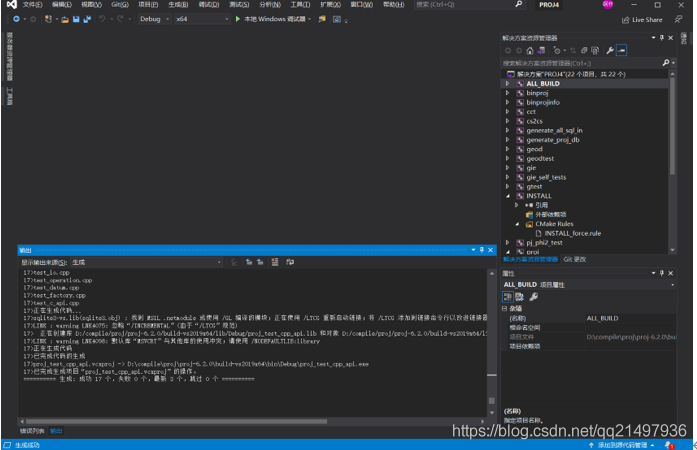This screenshot has height=450, width=697.
Task: Toggle preview selected items in Solution Explorer
Action: coord(621,51)
